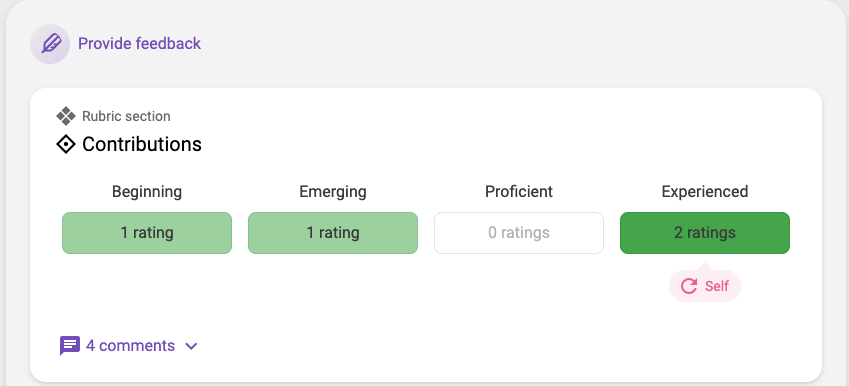Click the Self refresh arrow icon
This screenshot has height=386, width=849.
point(689,286)
